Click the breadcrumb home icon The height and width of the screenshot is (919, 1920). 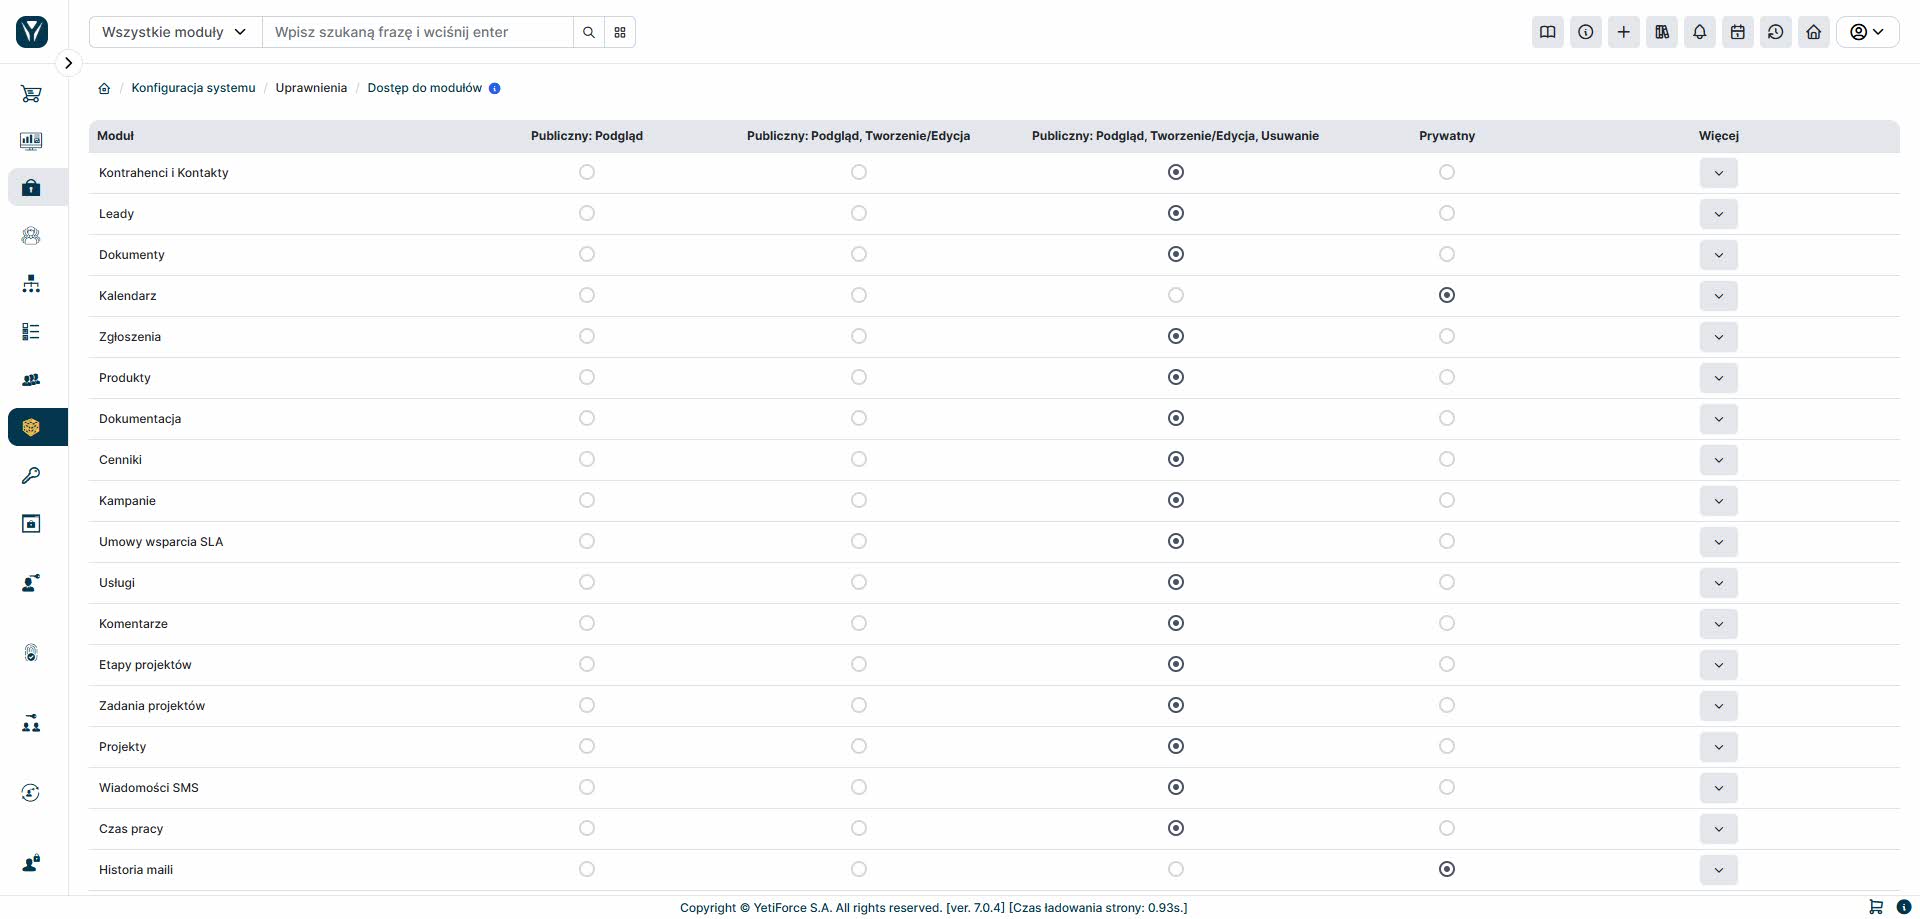pos(104,88)
